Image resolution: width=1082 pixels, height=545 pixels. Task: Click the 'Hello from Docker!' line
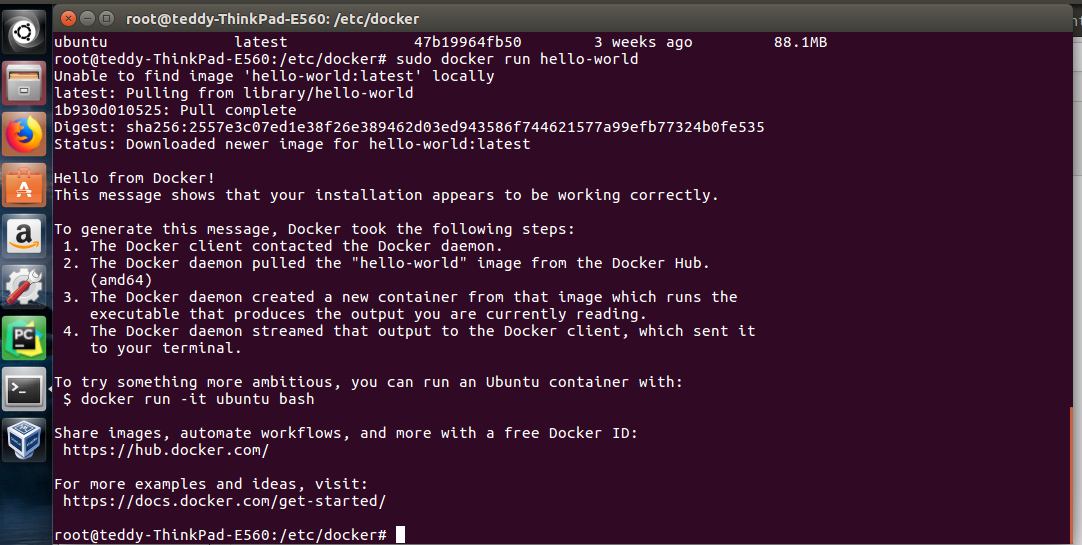click(134, 178)
